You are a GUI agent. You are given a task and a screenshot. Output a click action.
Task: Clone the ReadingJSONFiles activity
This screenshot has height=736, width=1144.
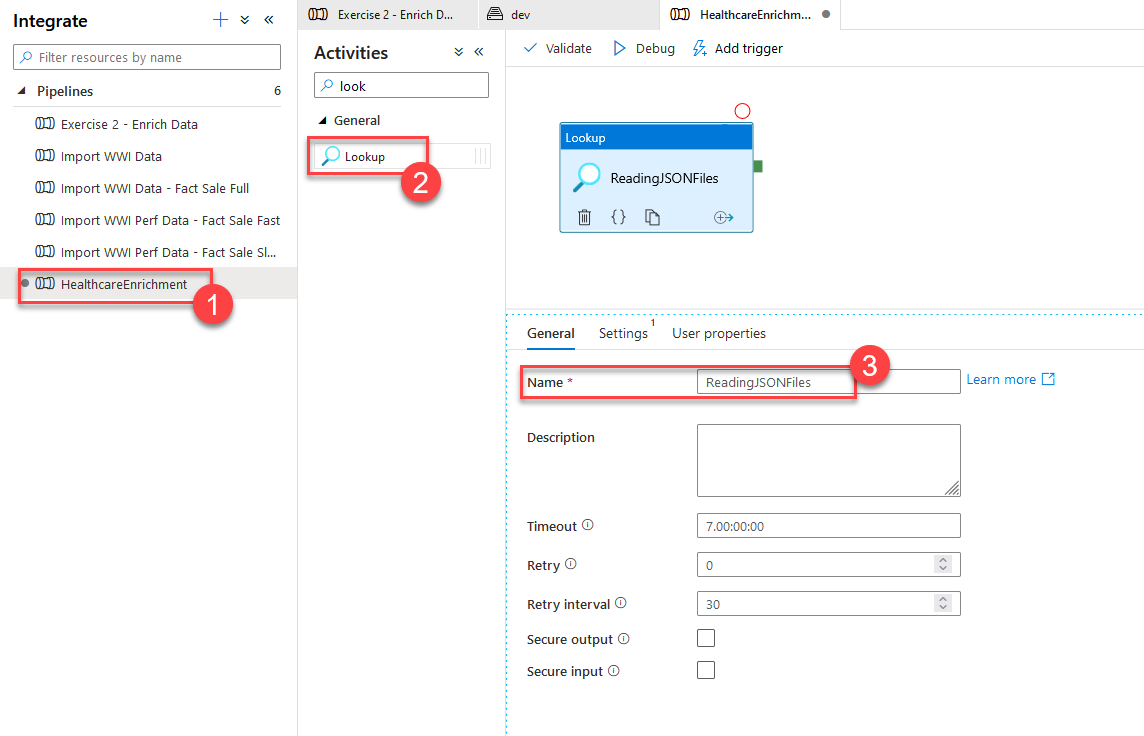(x=652, y=217)
